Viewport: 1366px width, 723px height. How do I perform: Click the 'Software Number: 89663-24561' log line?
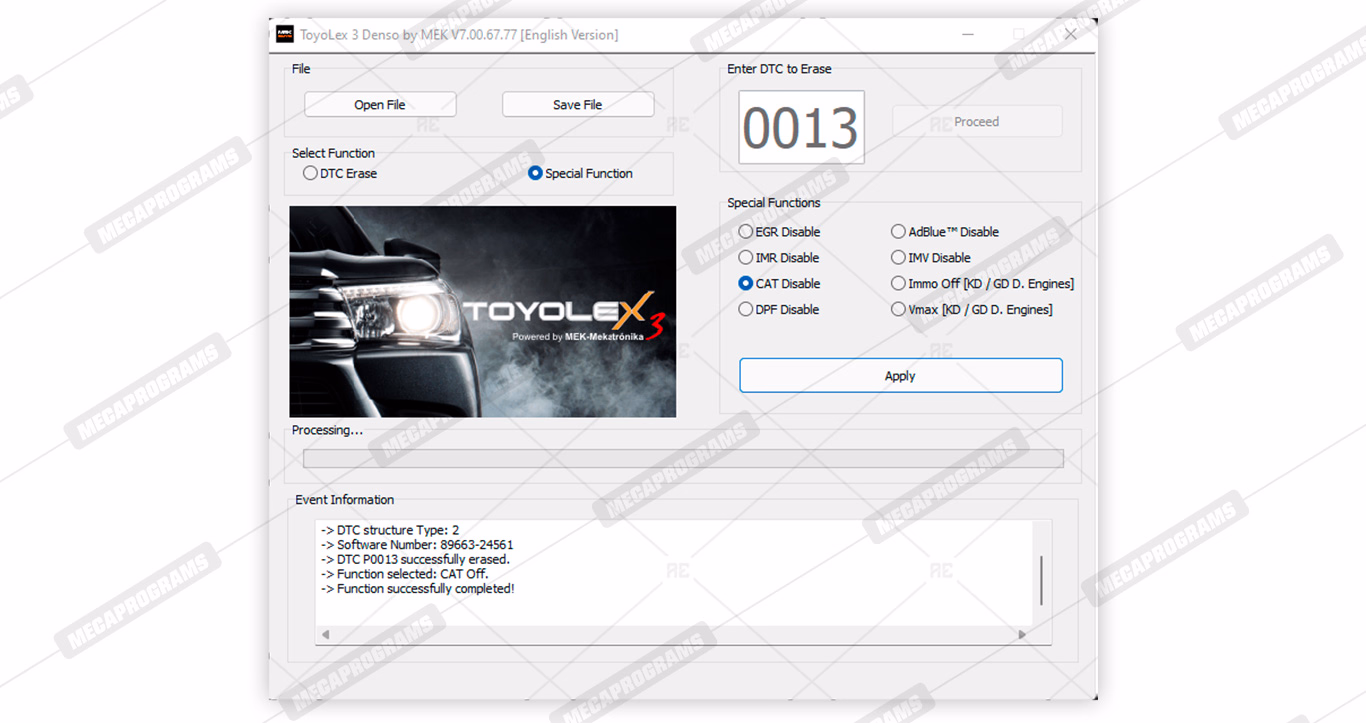tap(417, 545)
